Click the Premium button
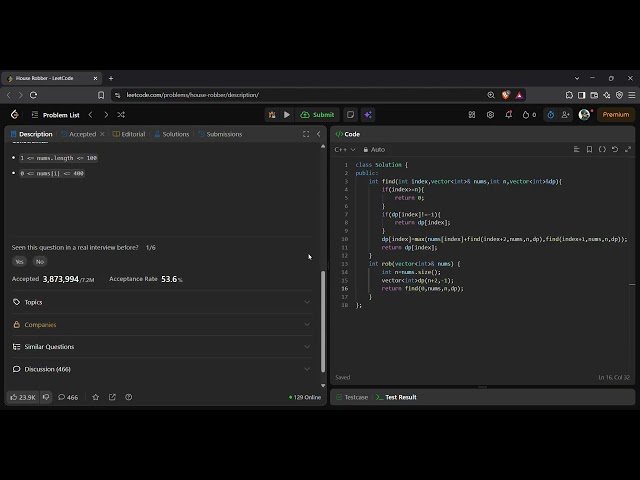Image resolution: width=640 pixels, height=480 pixels. (x=616, y=115)
